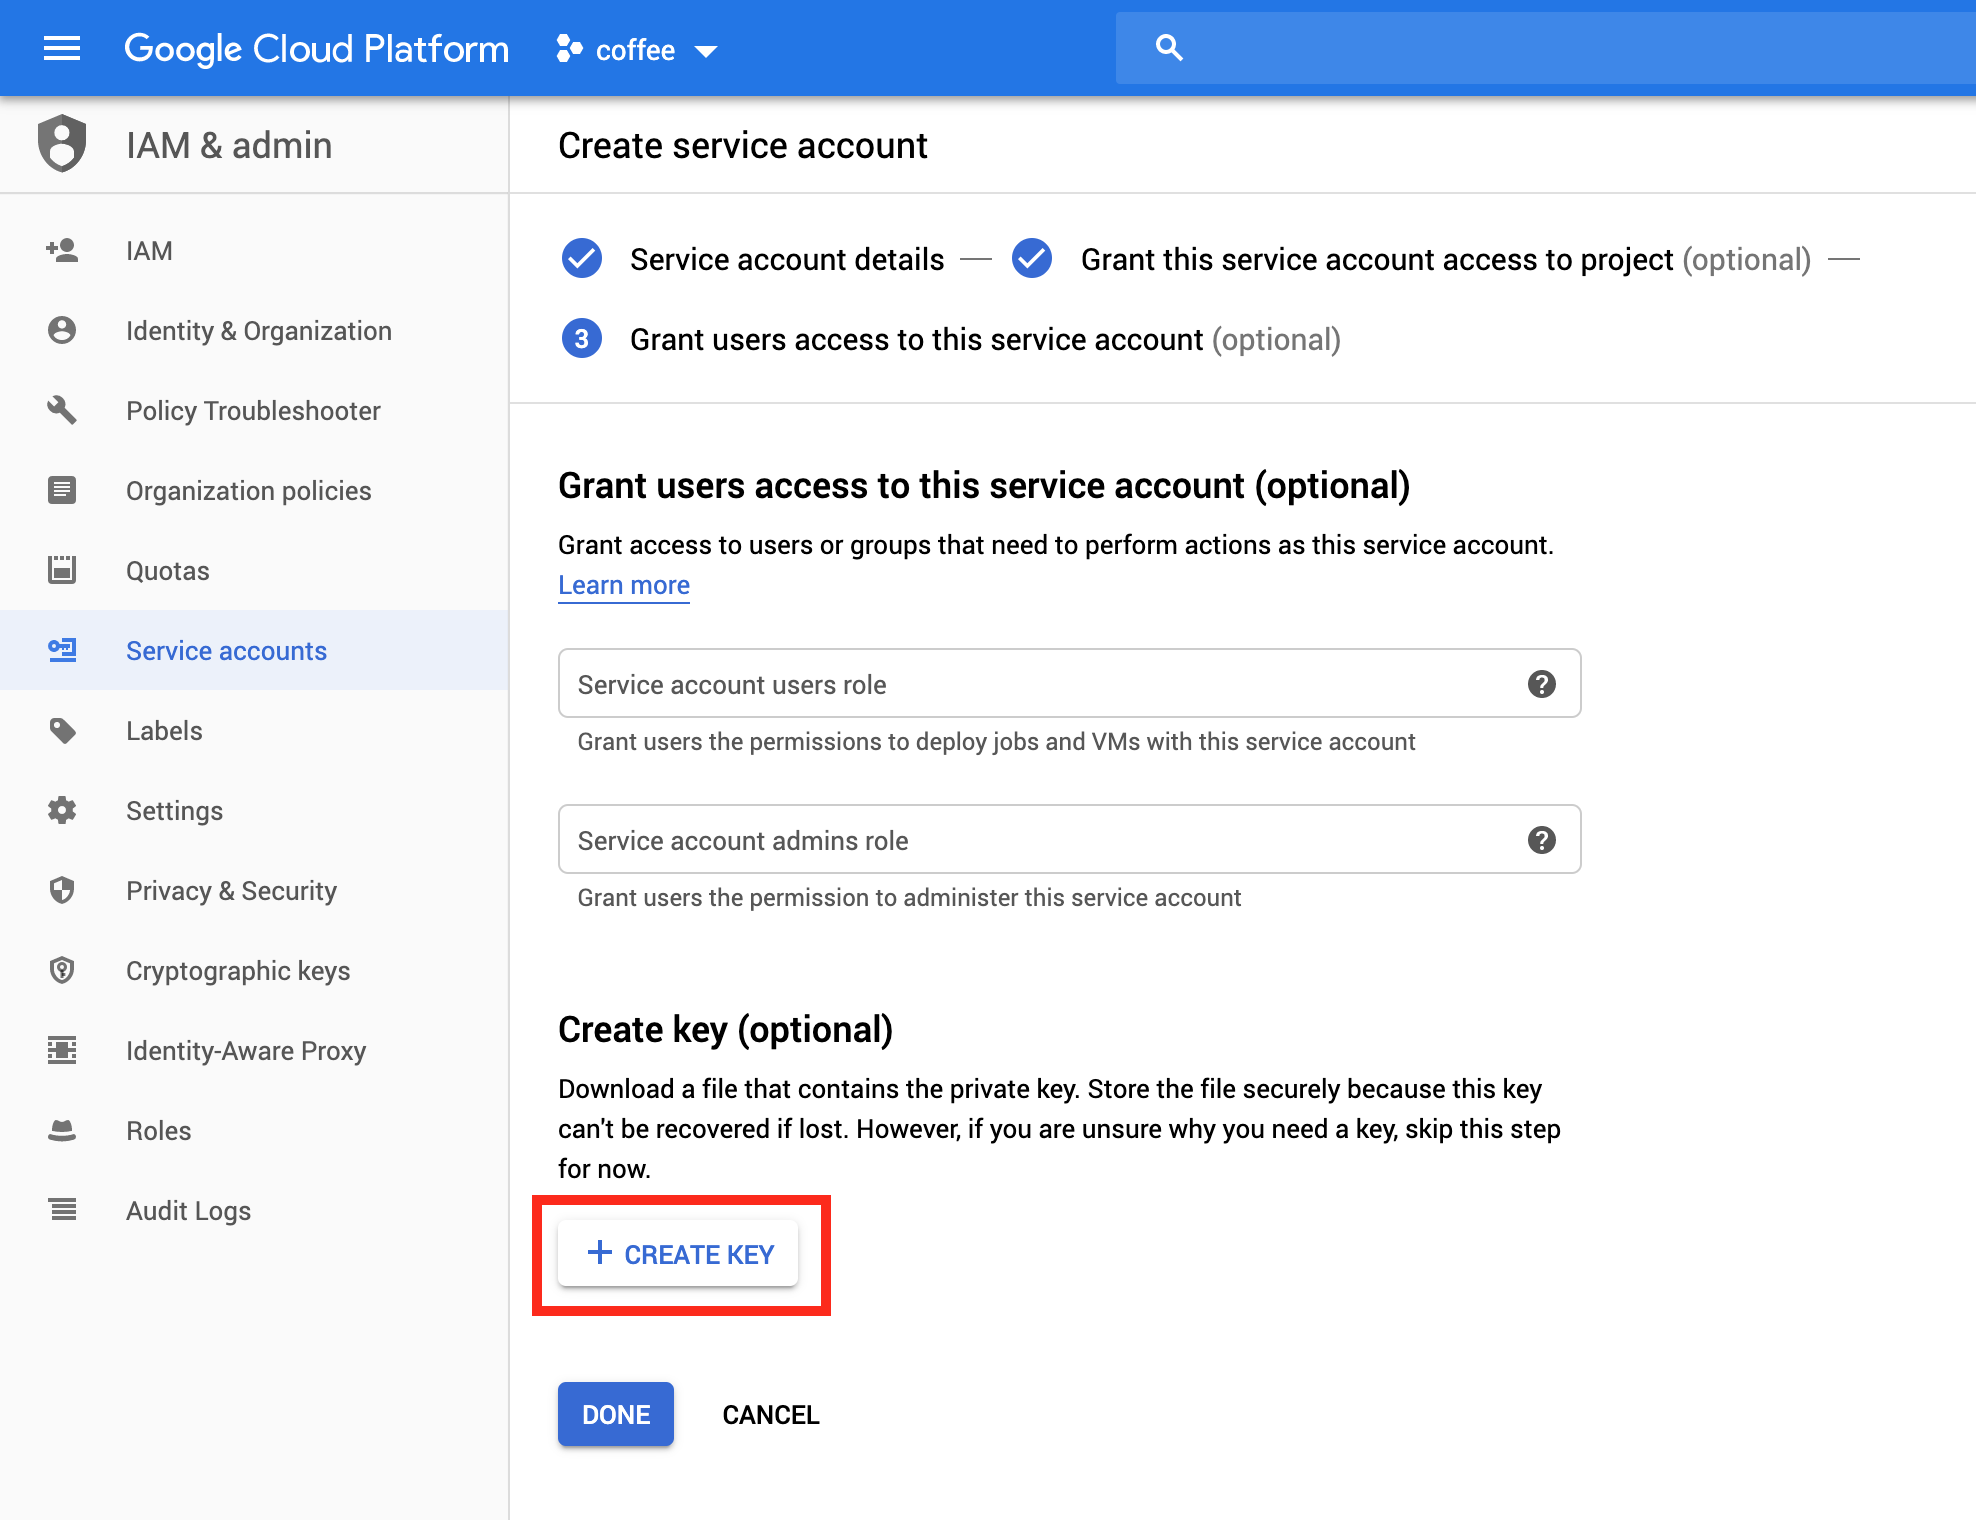
Task: Click the project hexagon dots icon
Action: point(569,49)
